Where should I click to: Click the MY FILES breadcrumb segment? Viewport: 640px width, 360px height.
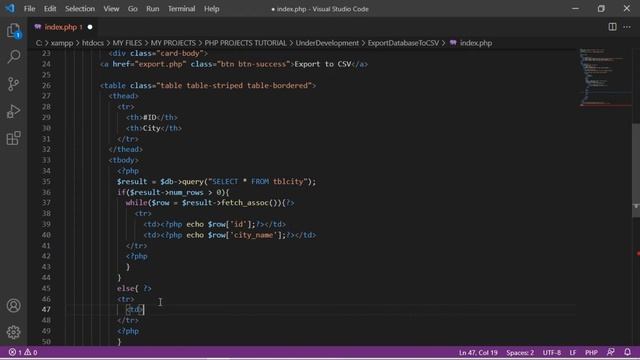coord(127,43)
